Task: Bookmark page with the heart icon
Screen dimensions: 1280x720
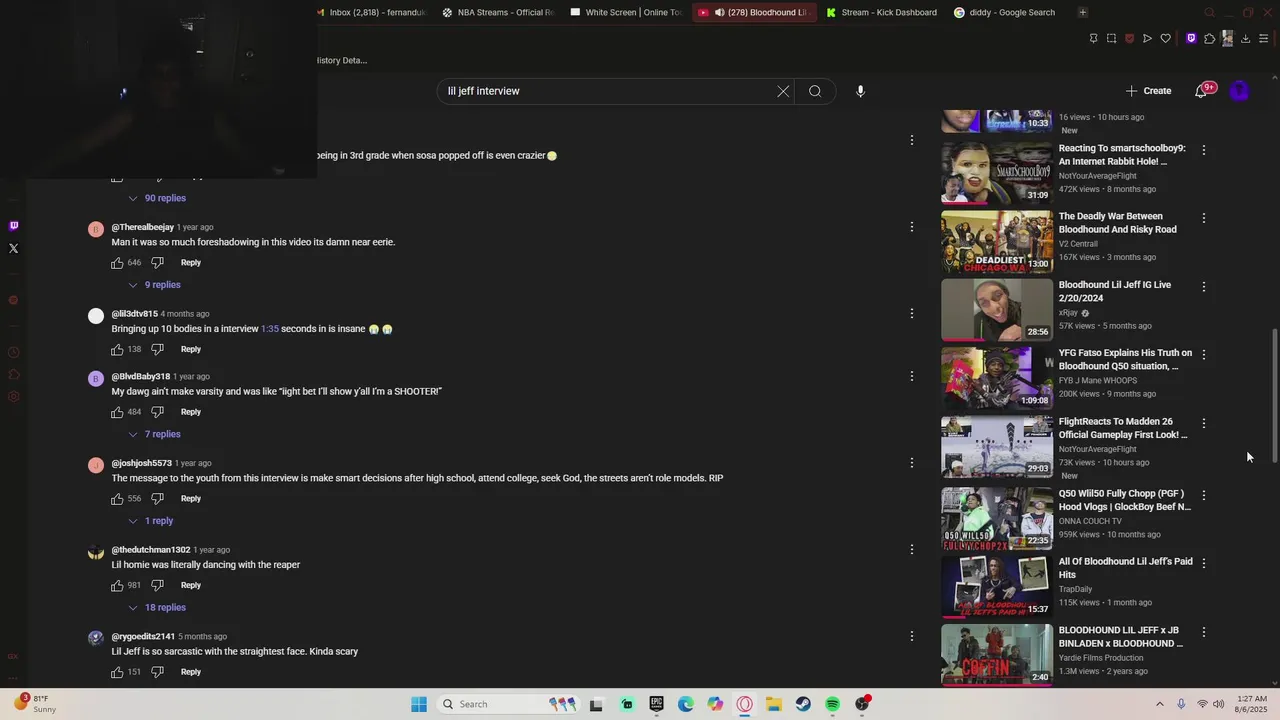Action: 1165,39
